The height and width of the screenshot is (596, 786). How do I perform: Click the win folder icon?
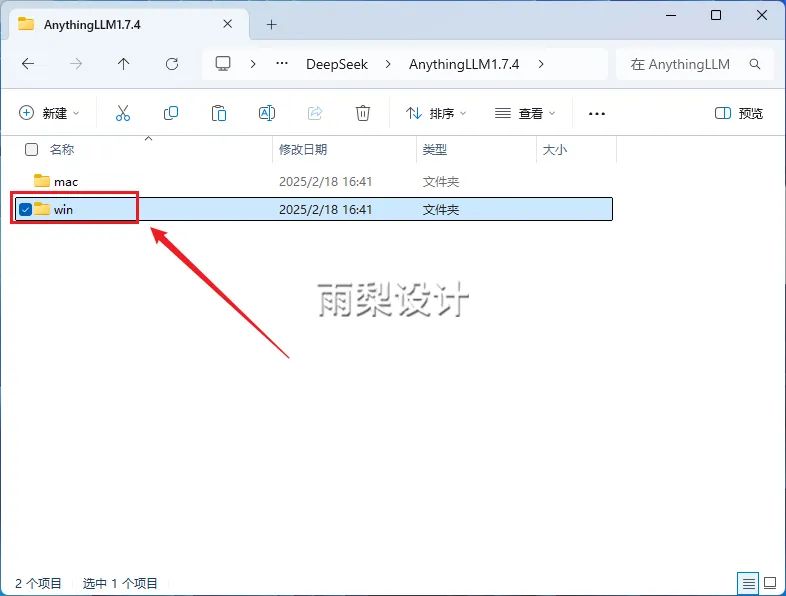tap(42, 209)
